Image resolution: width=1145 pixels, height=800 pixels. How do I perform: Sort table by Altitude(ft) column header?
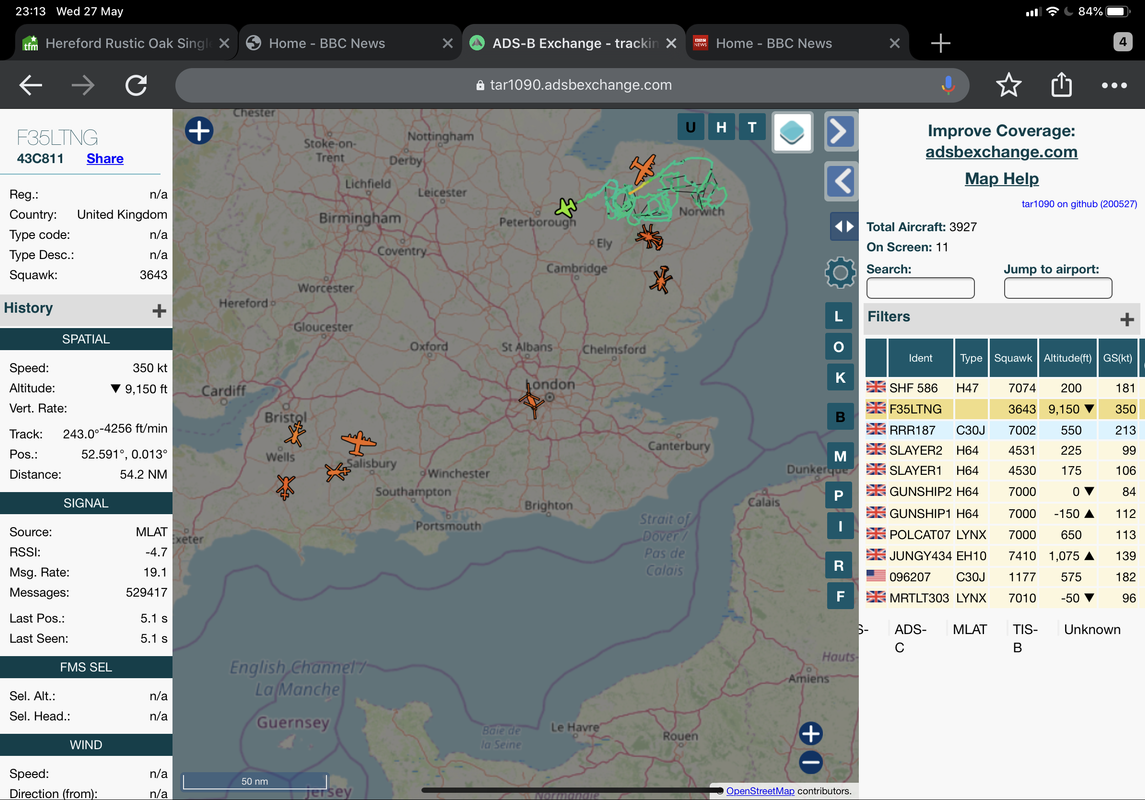(1068, 358)
